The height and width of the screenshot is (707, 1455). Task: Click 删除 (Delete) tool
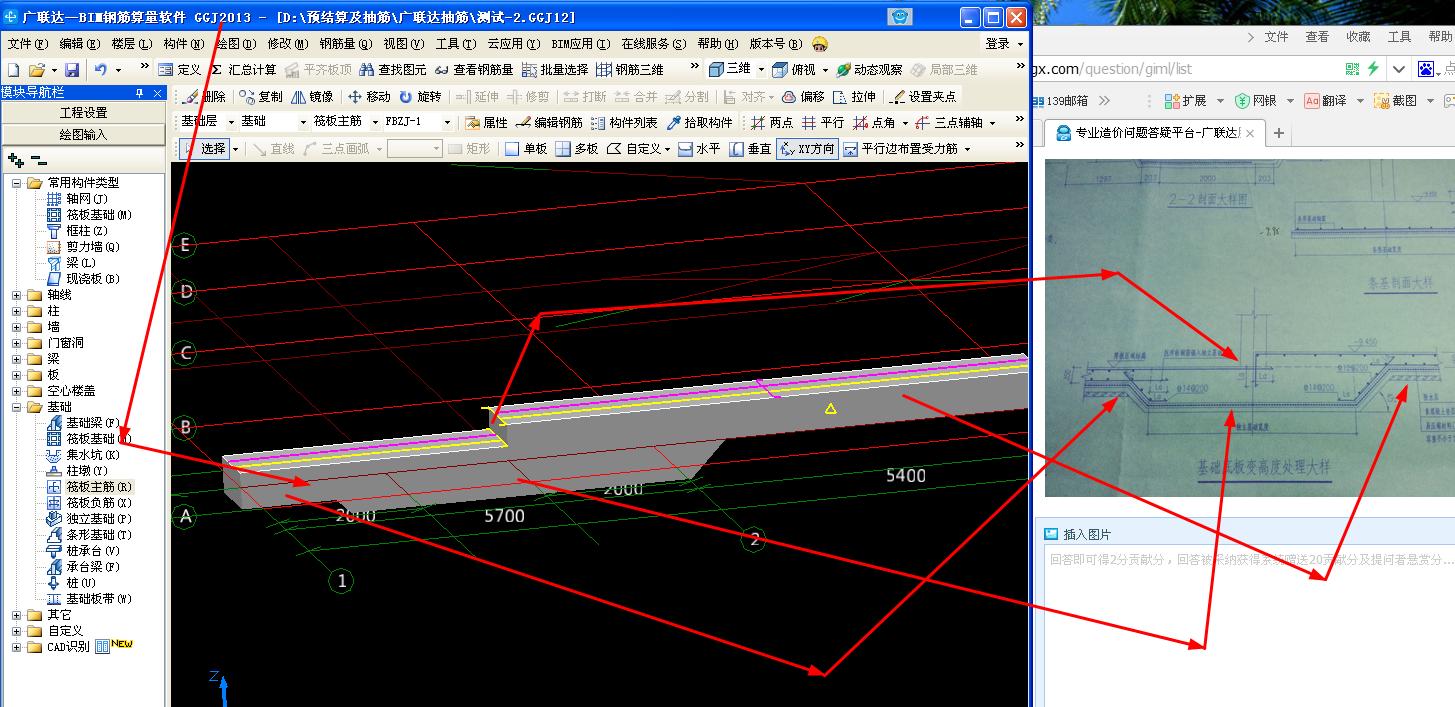click(x=205, y=97)
